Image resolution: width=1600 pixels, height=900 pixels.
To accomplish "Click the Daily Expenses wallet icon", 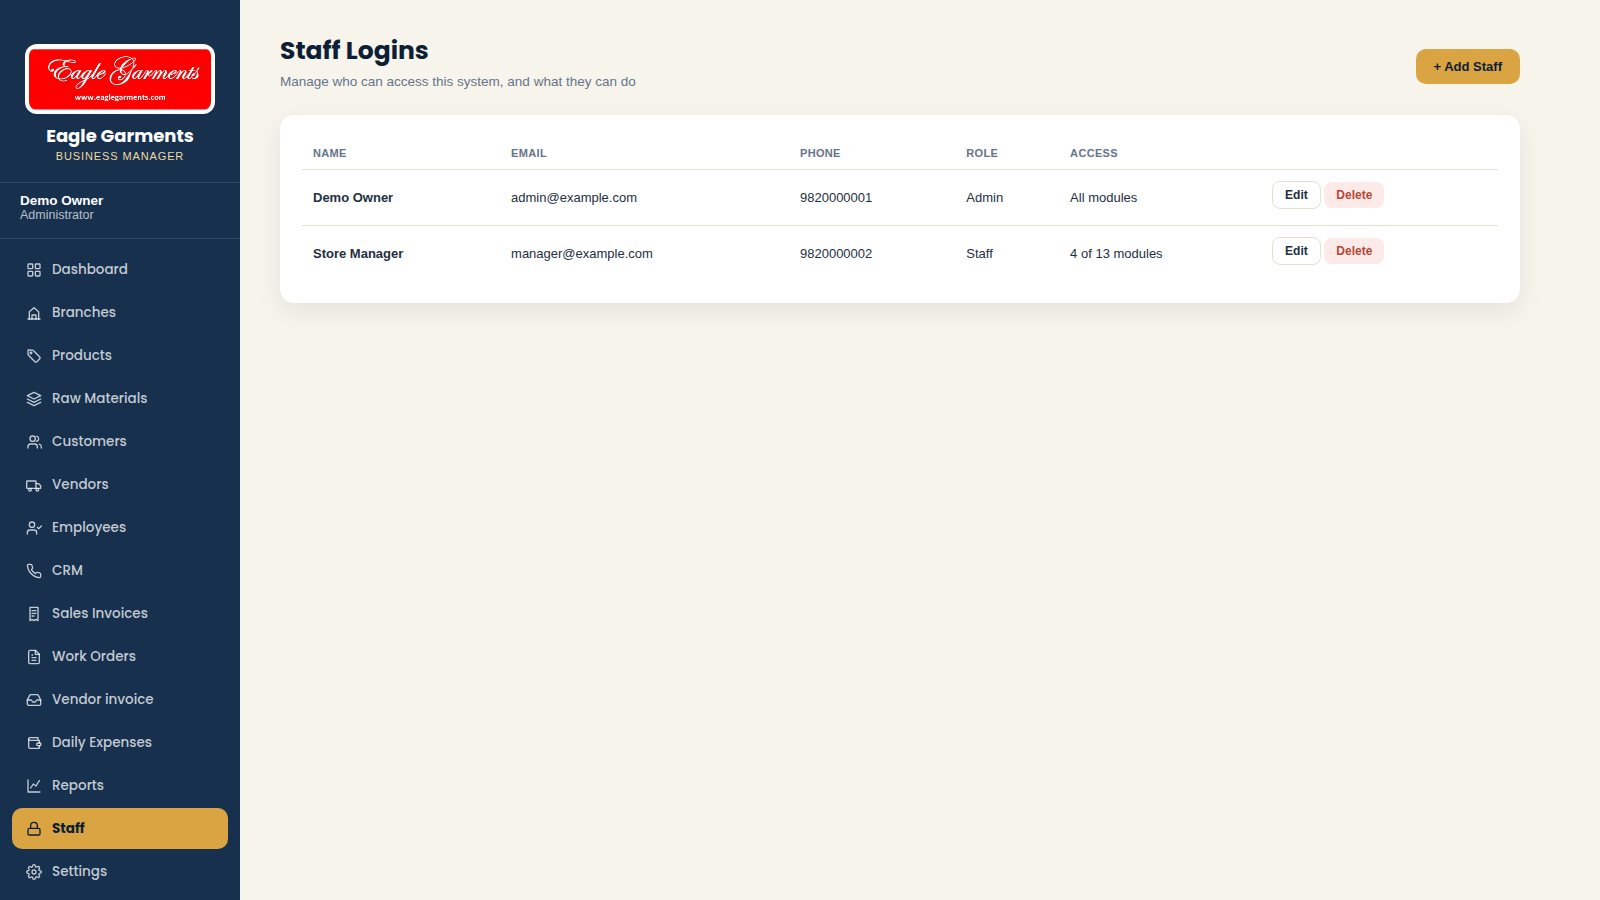I will (34, 743).
